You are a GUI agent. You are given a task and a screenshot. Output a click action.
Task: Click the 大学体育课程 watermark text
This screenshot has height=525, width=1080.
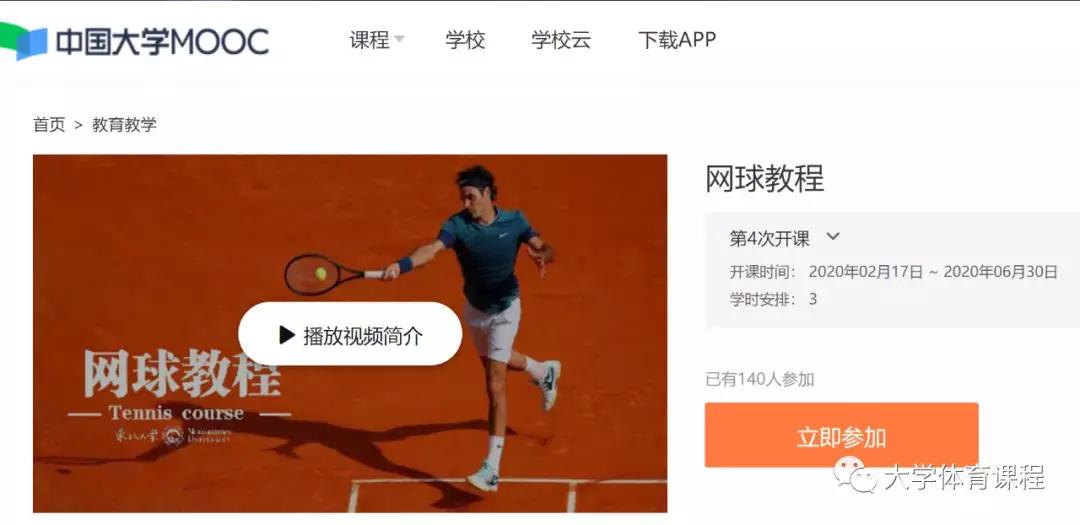[x=964, y=477]
